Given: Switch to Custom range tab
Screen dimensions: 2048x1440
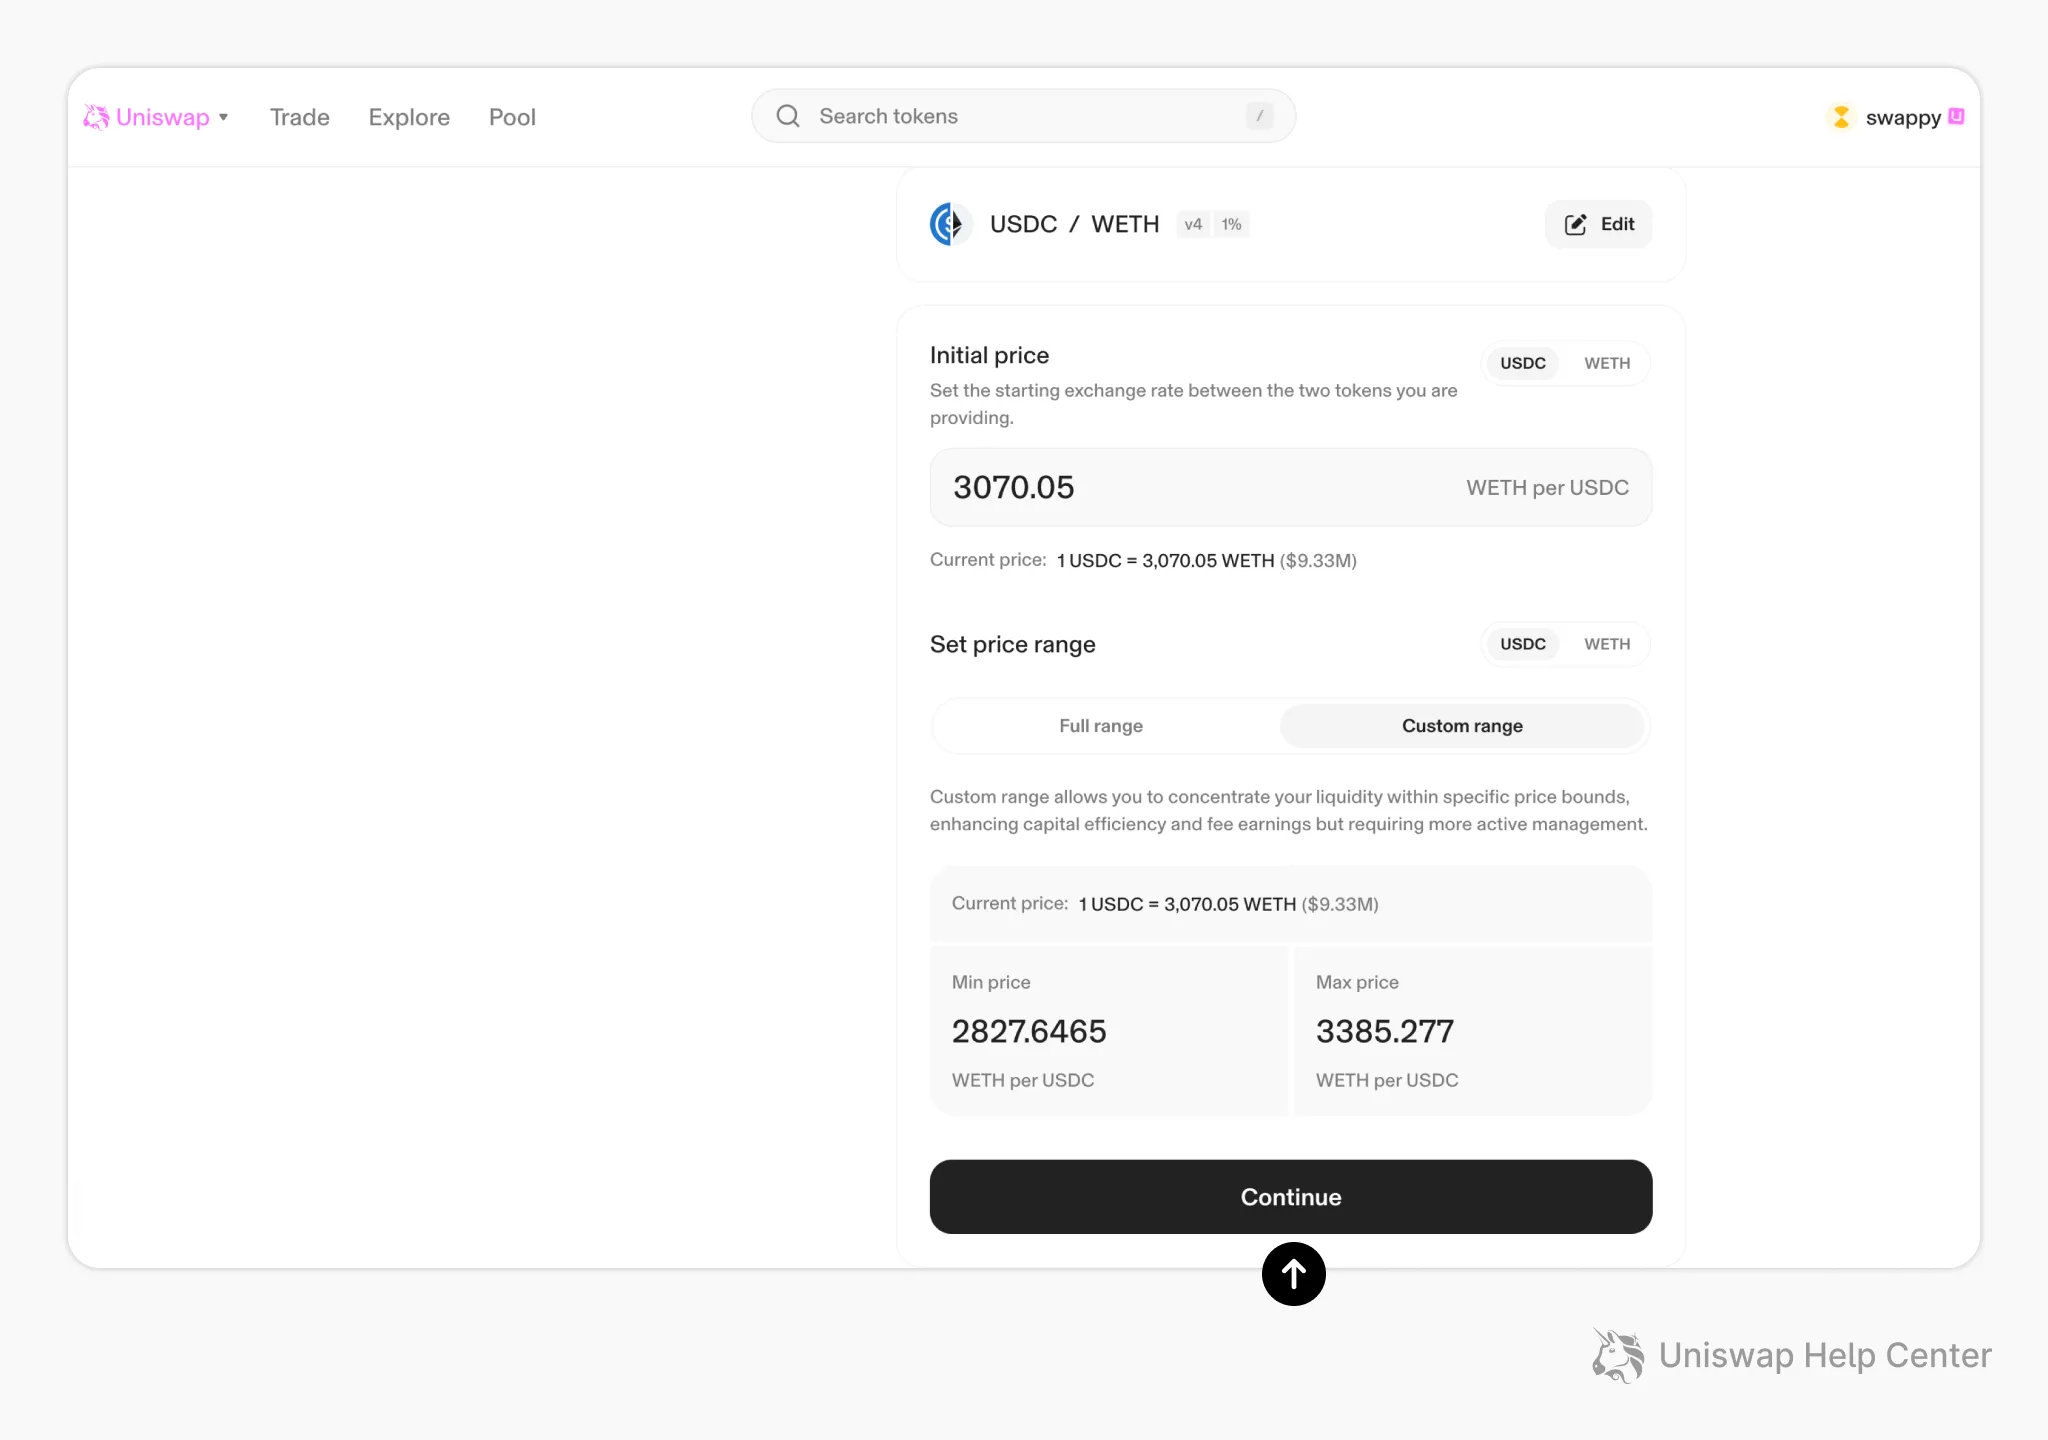Looking at the screenshot, I should [1462, 726].
